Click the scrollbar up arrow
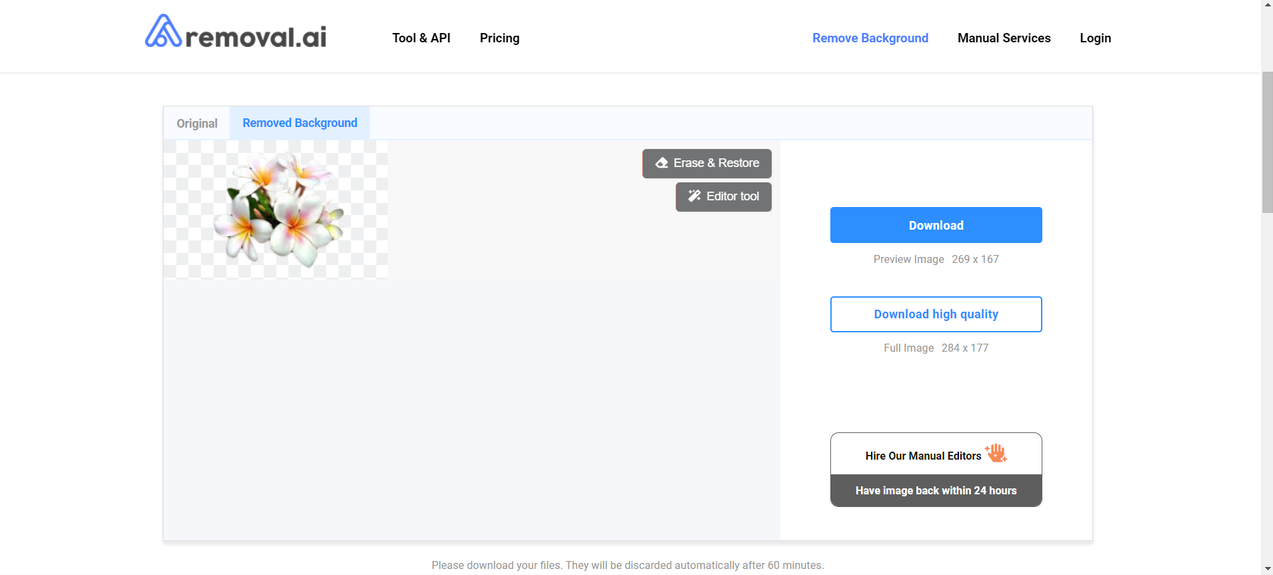This screenshot has width=1273, height=575. 1266,6
